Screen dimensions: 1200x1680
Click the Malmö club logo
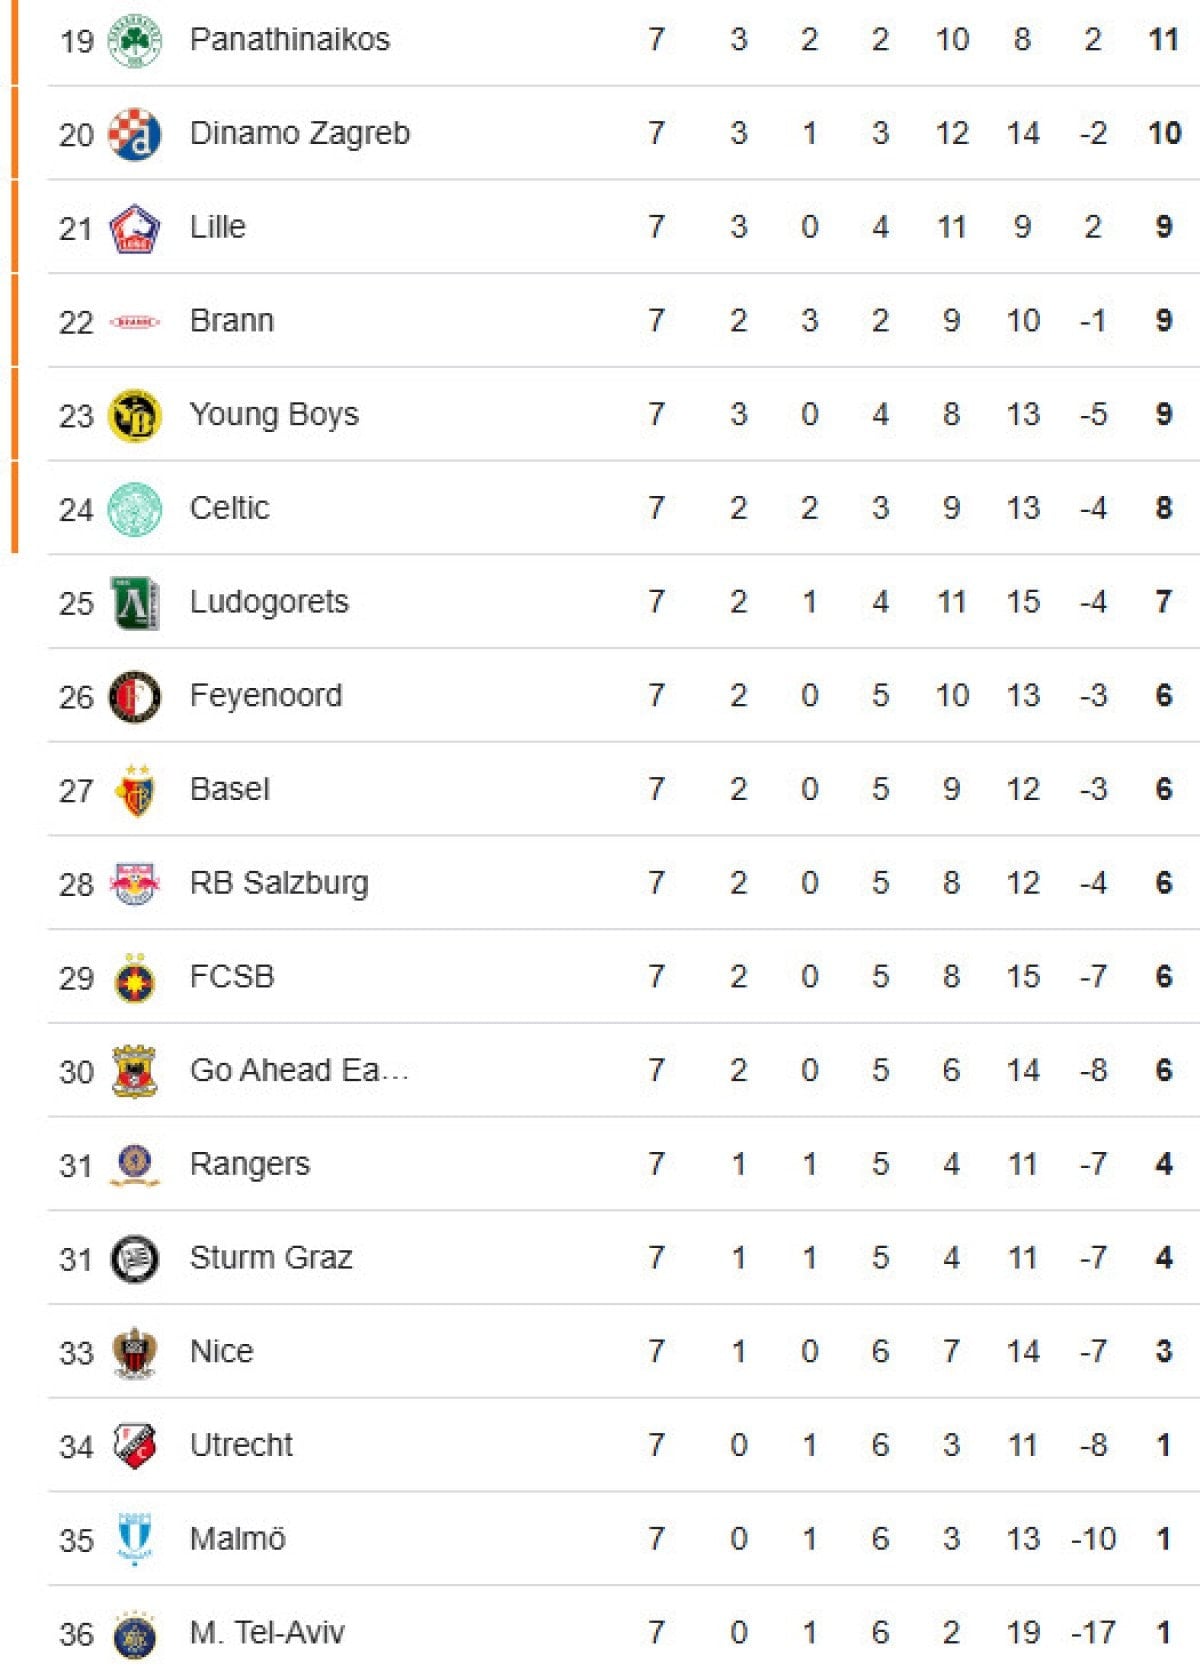pyautogui.click(x=134, y=1540)
